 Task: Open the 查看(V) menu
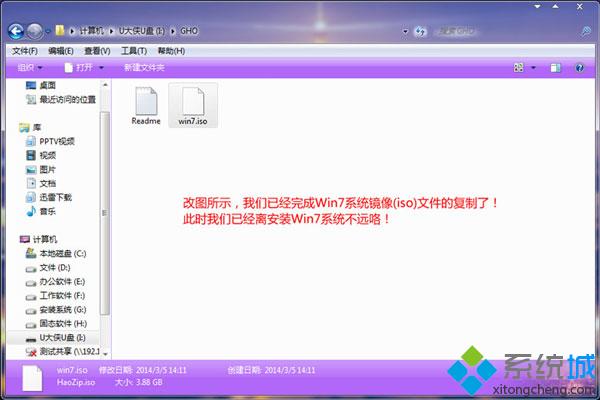coord(97,51)
